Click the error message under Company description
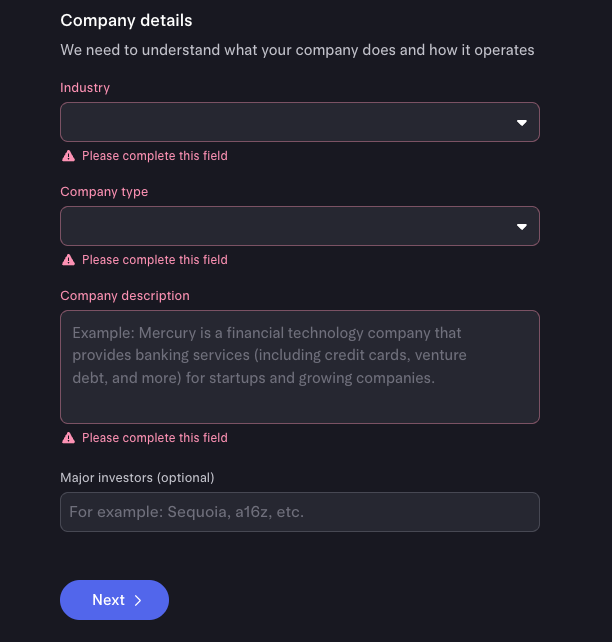This screenshot has width=612, height=642. point(155,438)
